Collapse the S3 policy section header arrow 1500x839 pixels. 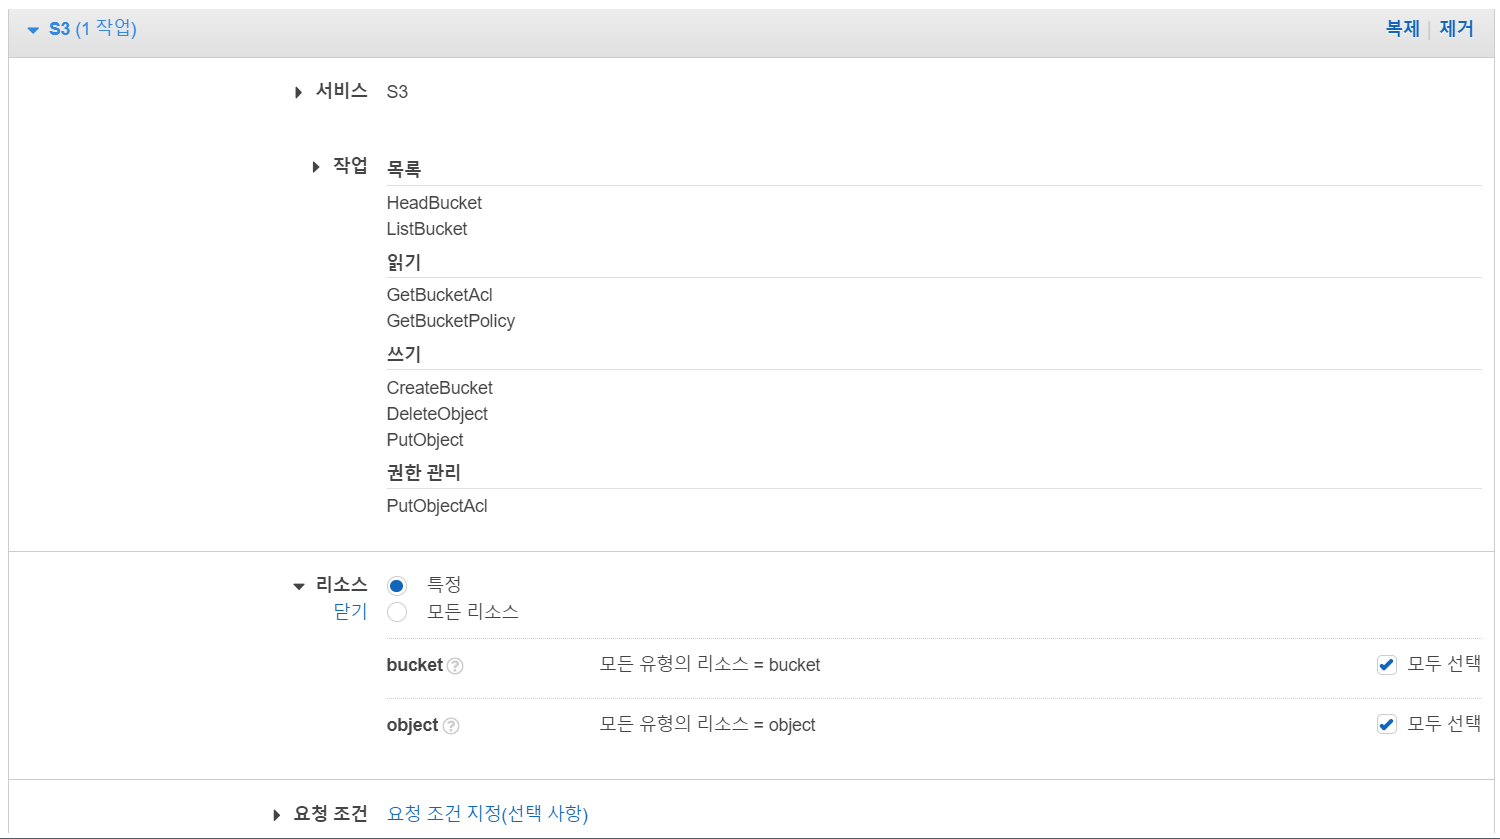[x=33, y=30]
